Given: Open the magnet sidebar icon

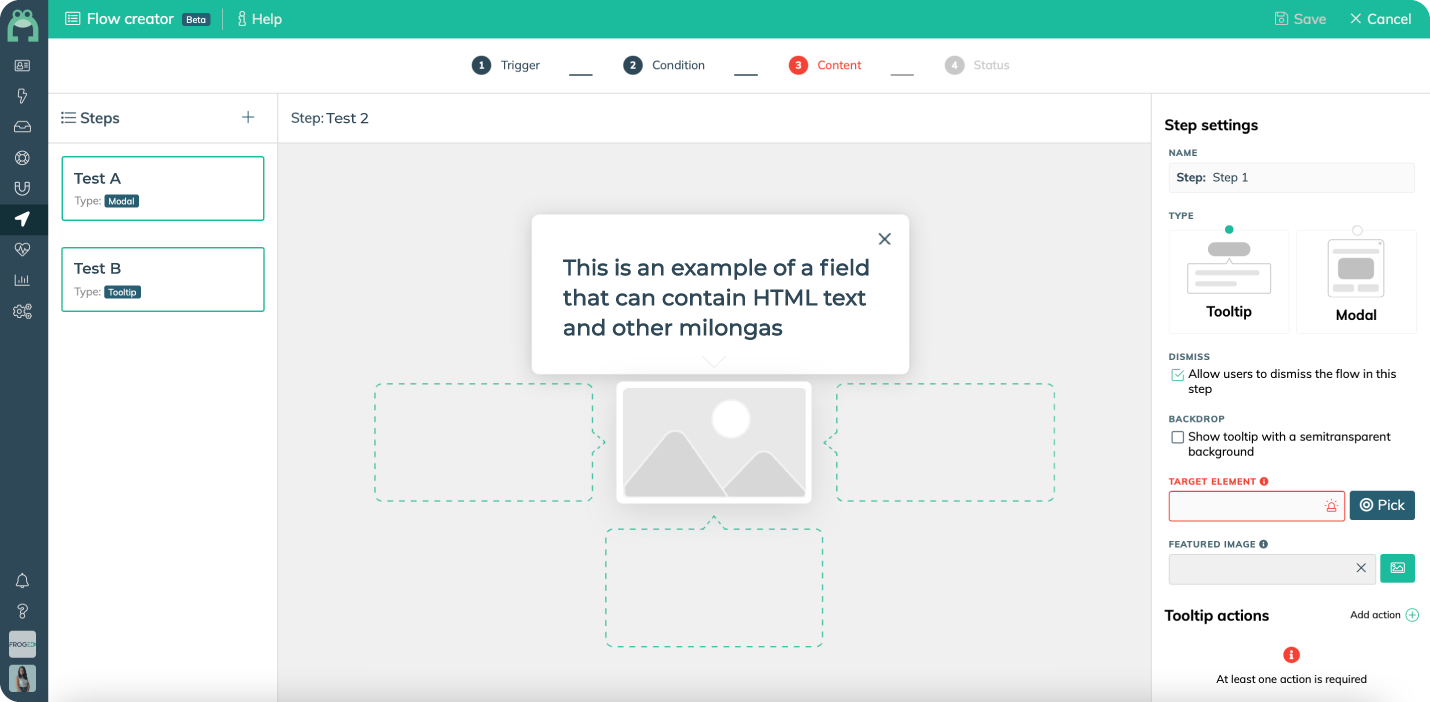Looking at the screenshot, I should click(x=22, y=188).
